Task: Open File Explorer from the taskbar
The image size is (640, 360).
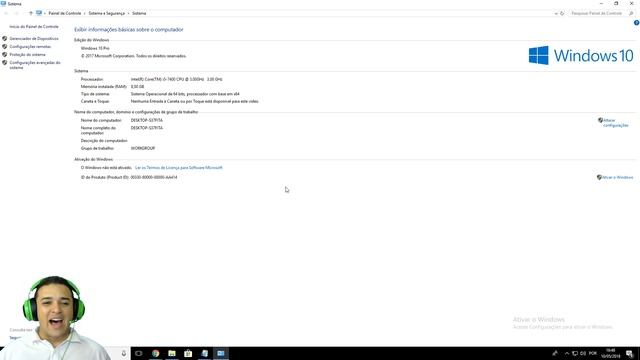Action: coord(172,353)
